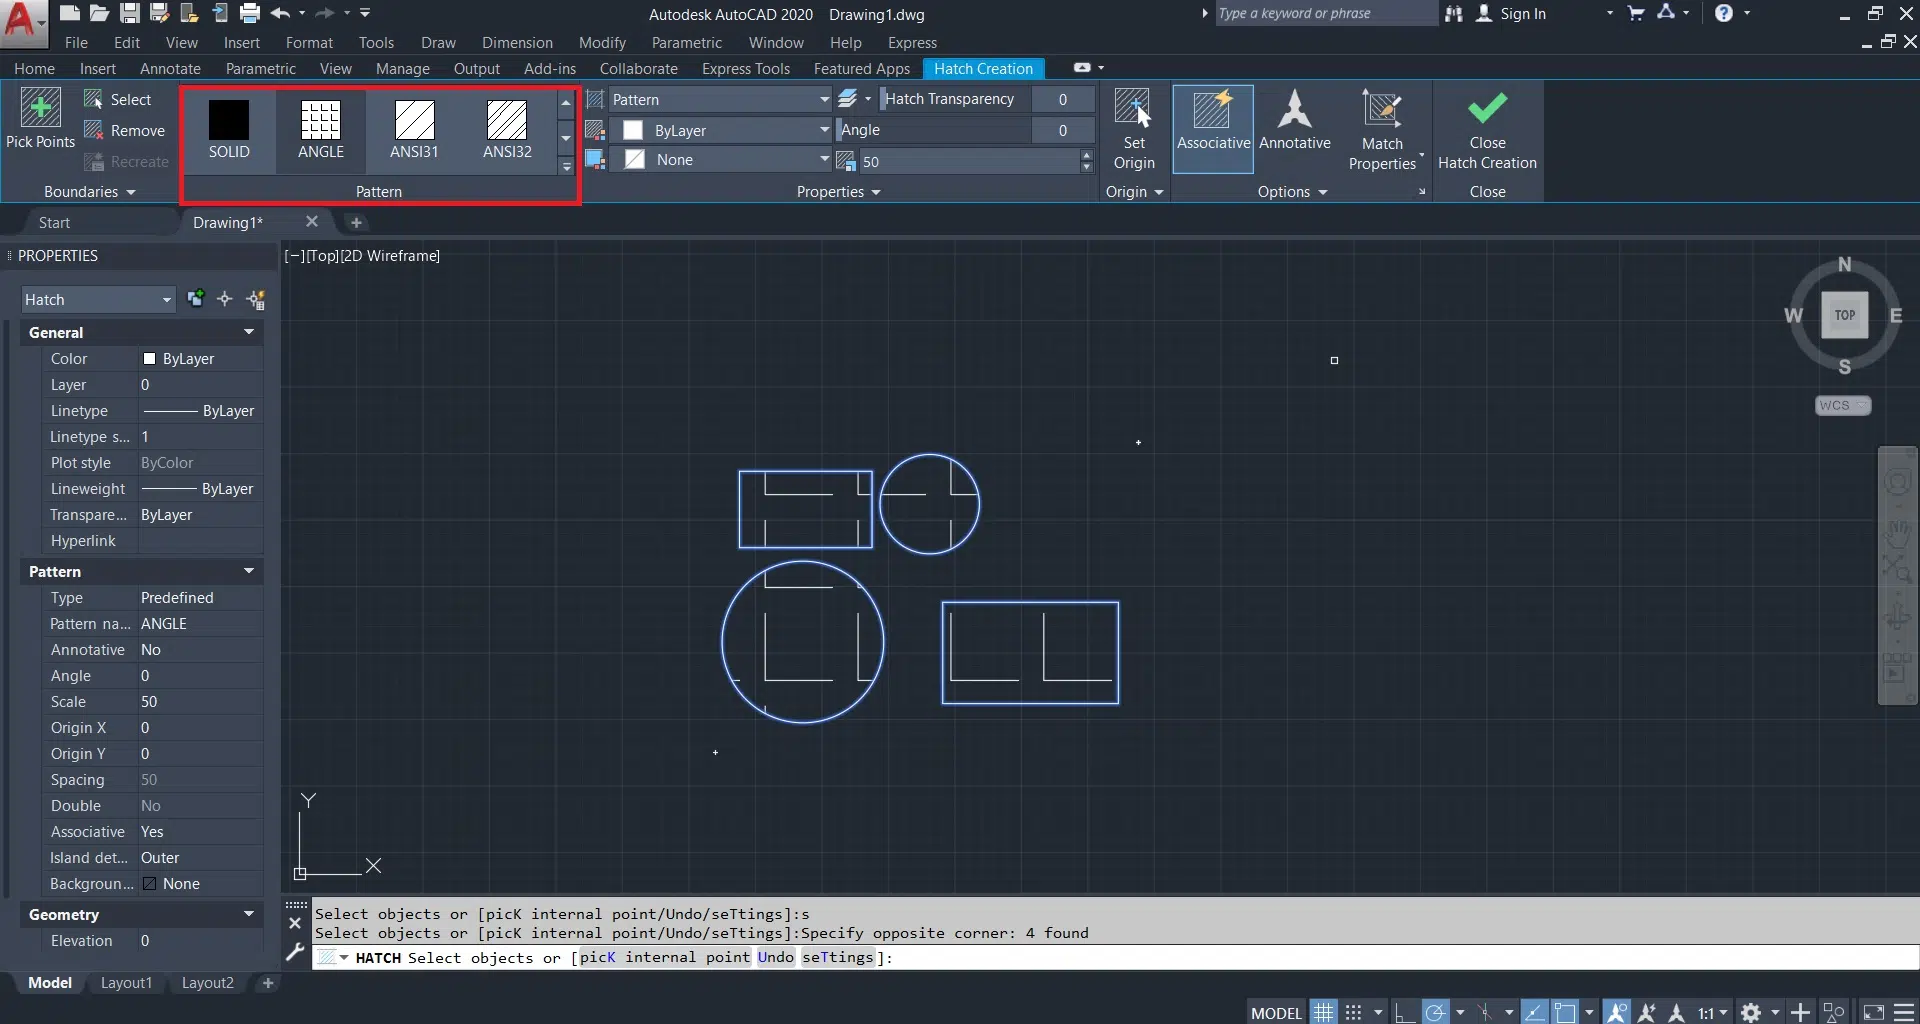Click the Quick Select icon in Properties

tap(256, 299)
